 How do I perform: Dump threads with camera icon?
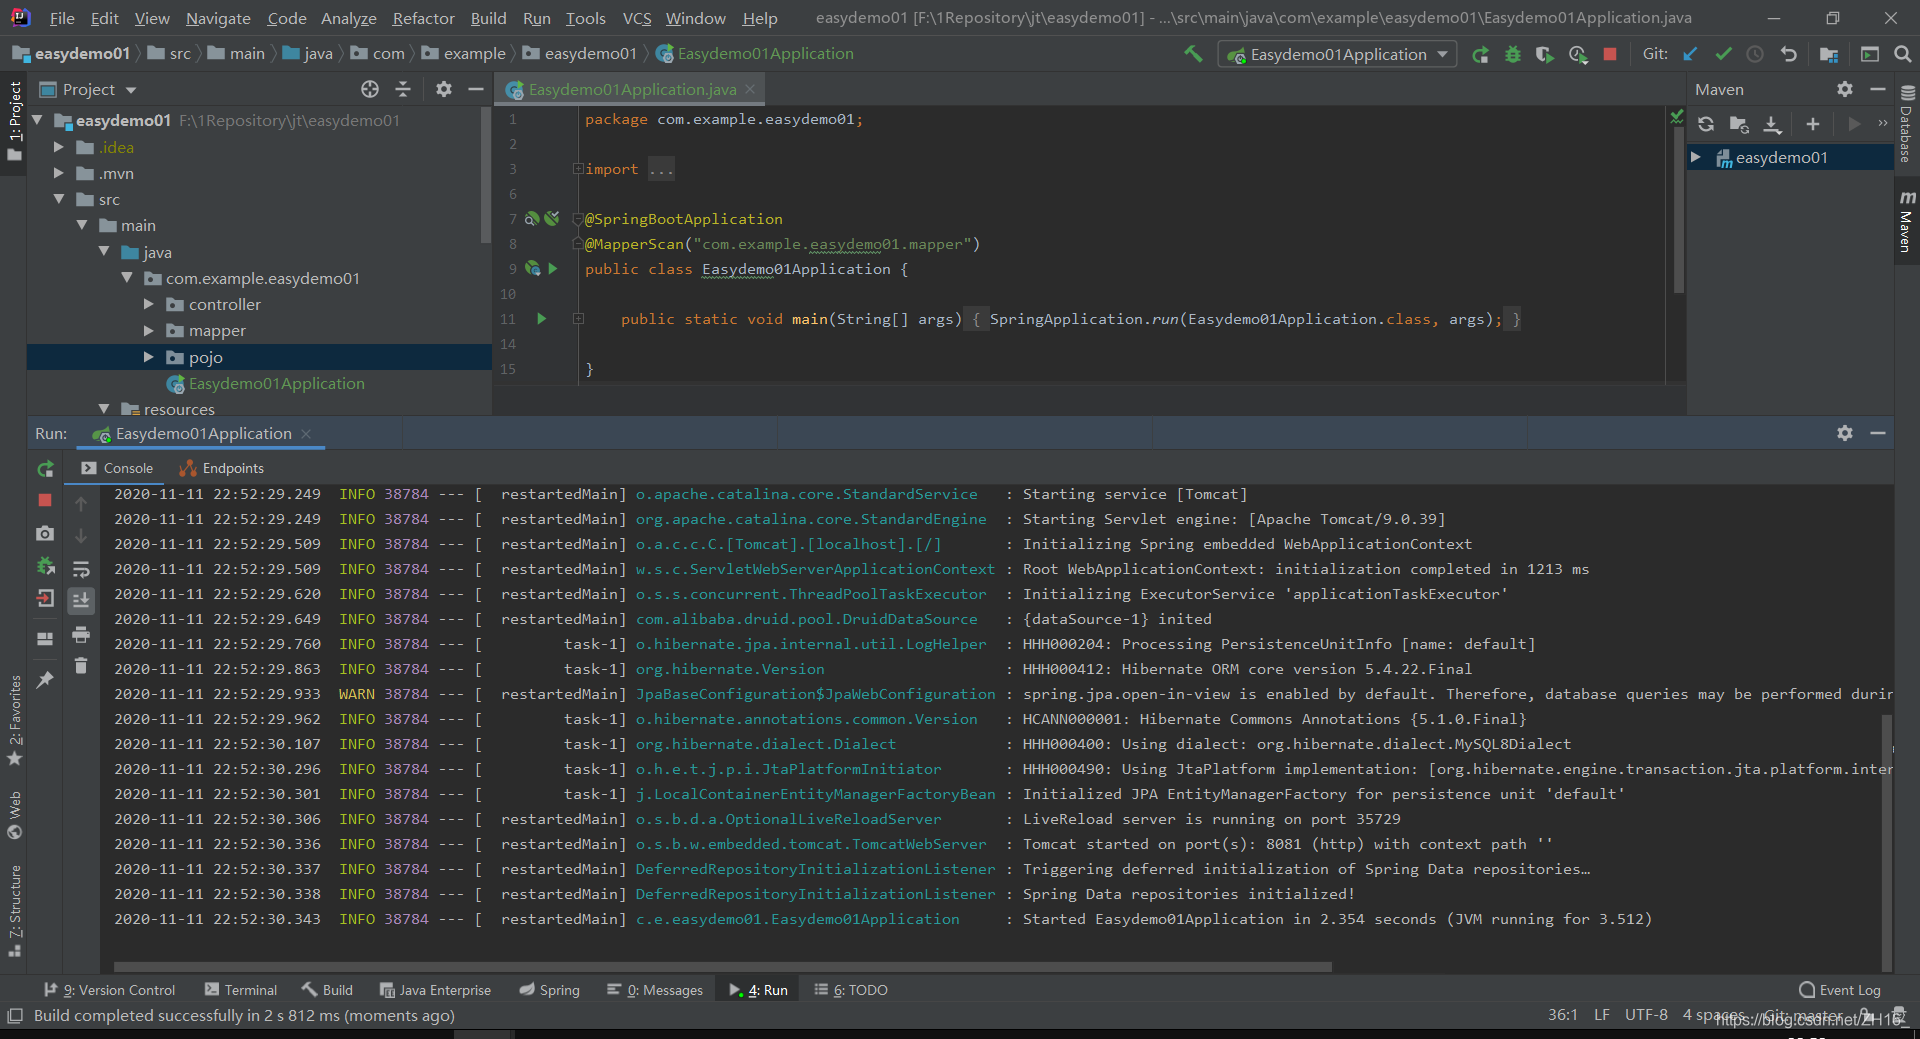(45, 533)
